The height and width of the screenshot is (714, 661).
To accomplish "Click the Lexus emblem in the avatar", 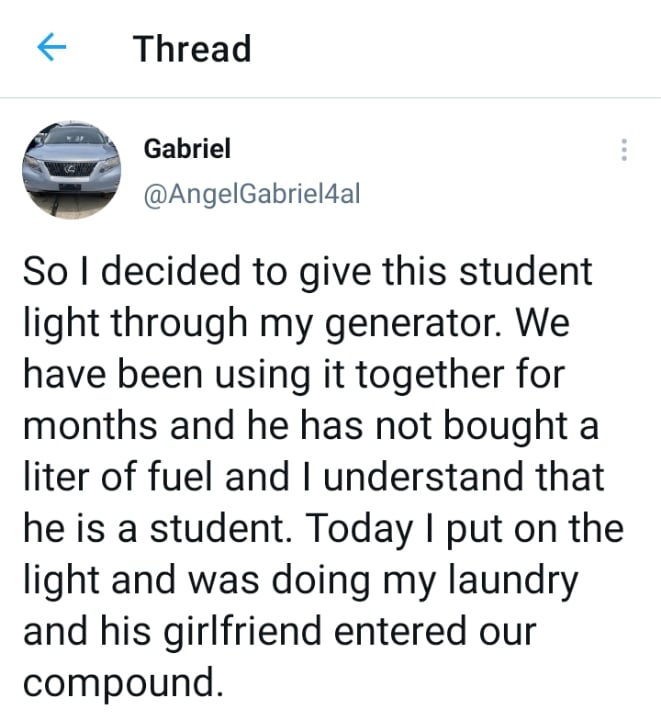I will tap(70, 169).
